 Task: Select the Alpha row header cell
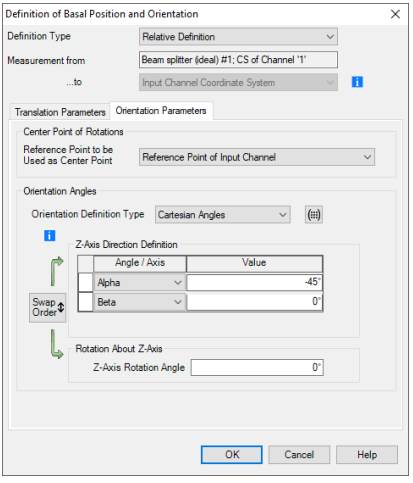85,283
